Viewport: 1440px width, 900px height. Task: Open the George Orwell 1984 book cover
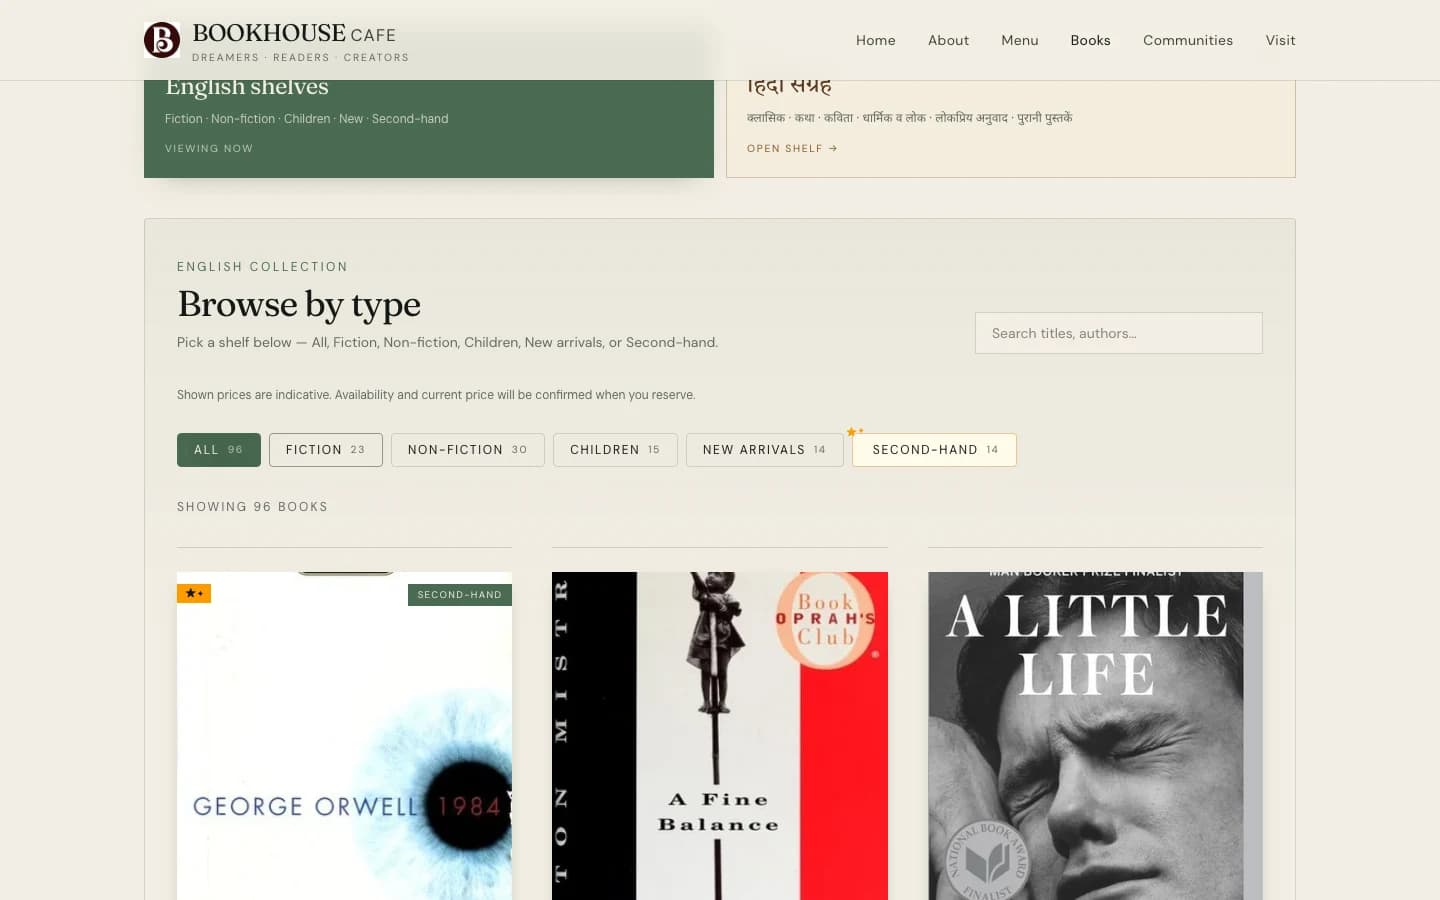click(344, 736)
